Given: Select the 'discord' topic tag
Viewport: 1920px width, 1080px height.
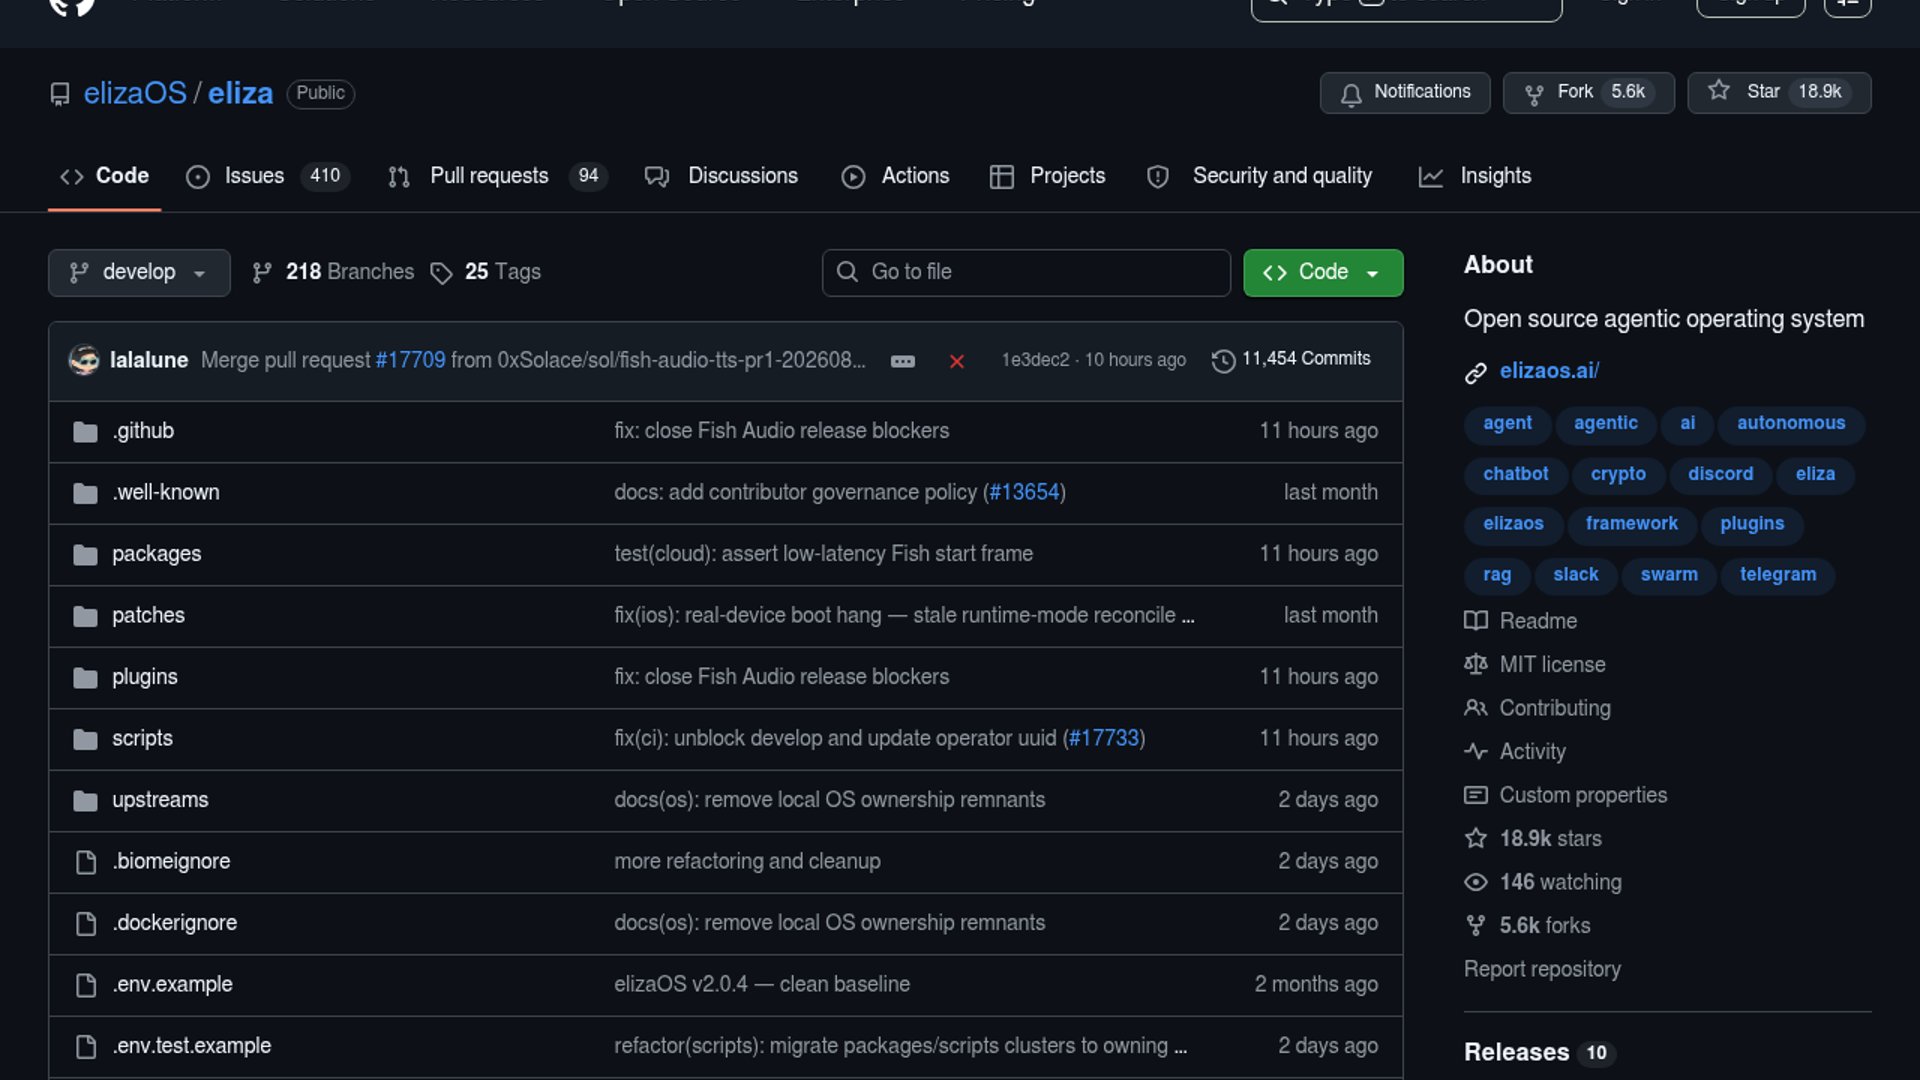Looking at the screenshot, I should coord(1720,475).
